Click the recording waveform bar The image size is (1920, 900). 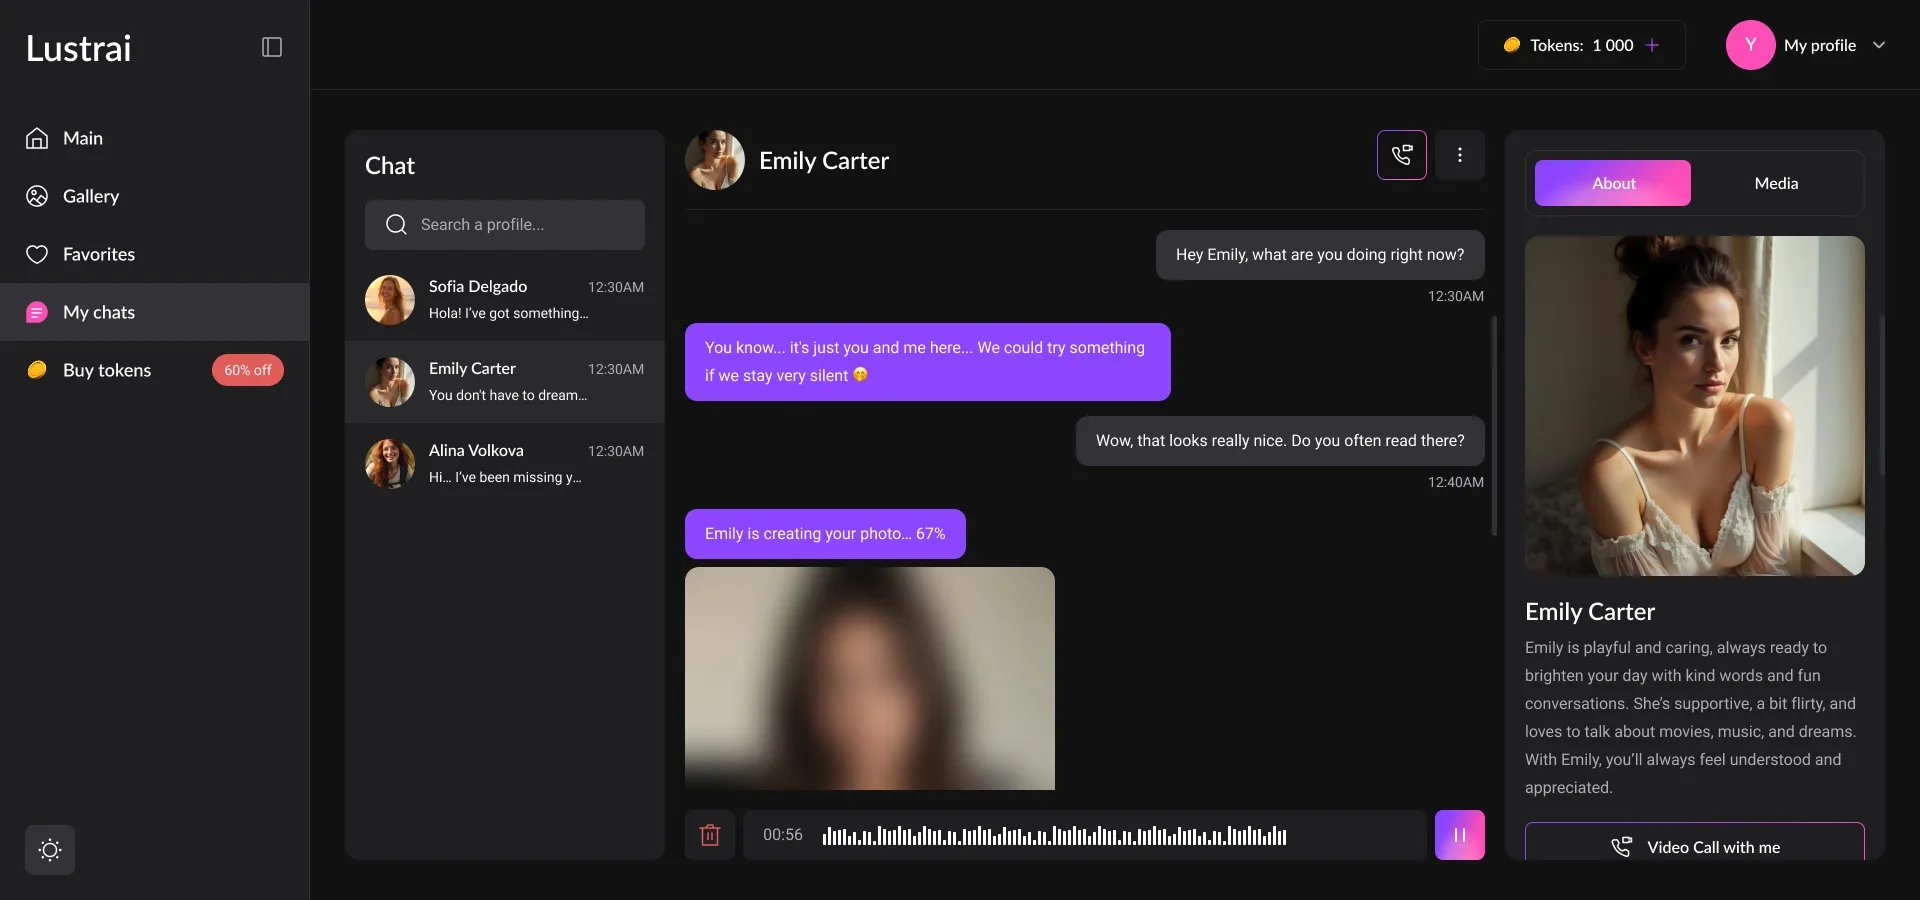coord(1054,835)
